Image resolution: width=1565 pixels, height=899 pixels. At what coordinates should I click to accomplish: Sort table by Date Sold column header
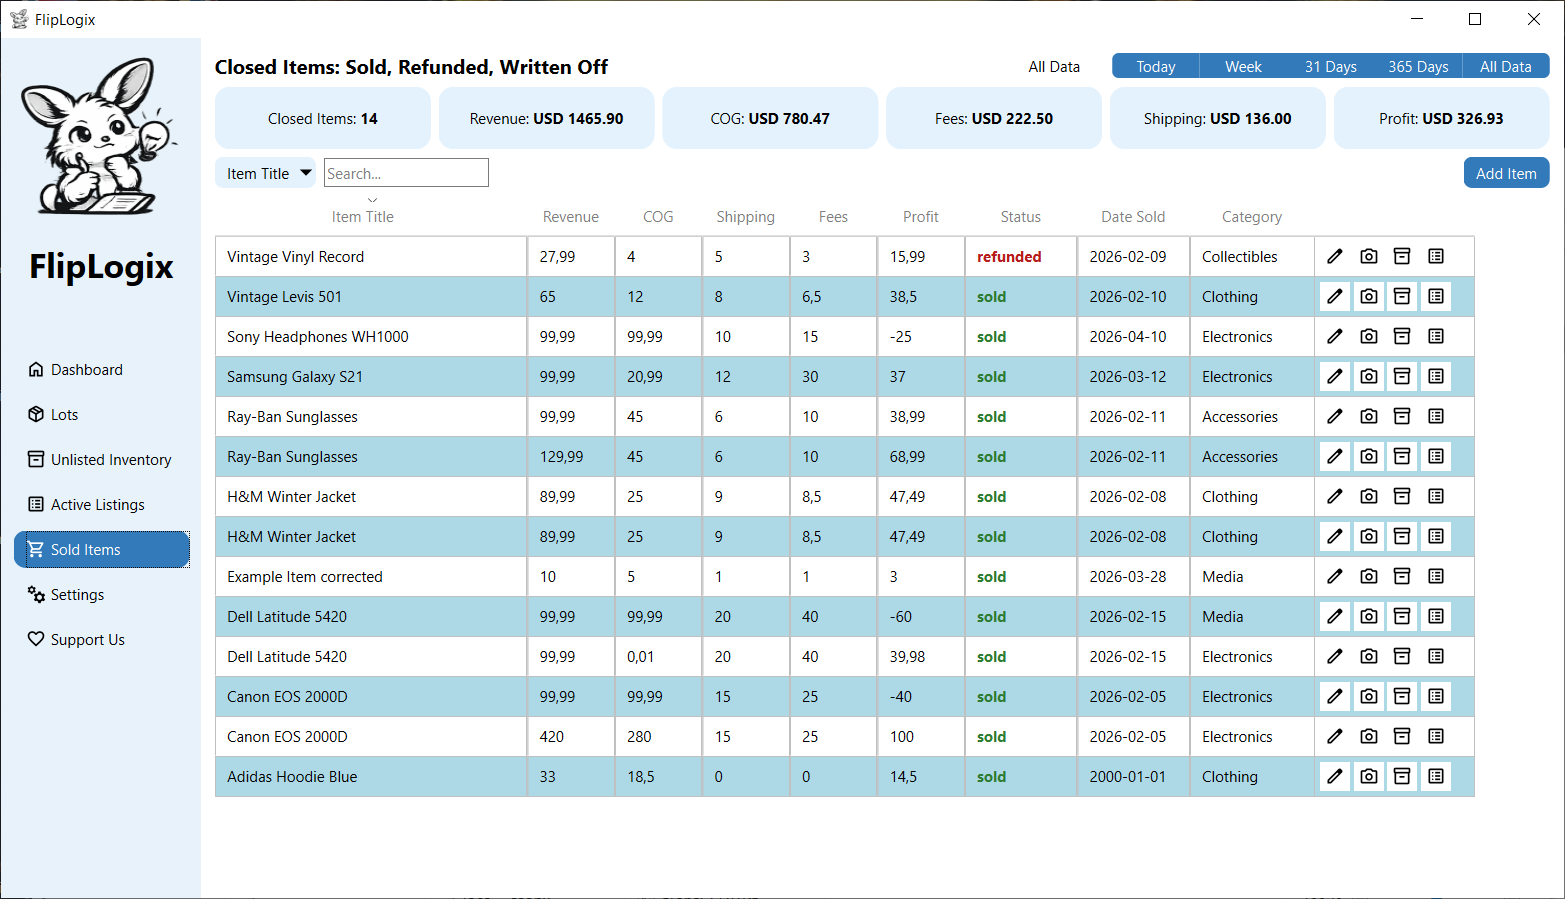[x=1132, y=217]
